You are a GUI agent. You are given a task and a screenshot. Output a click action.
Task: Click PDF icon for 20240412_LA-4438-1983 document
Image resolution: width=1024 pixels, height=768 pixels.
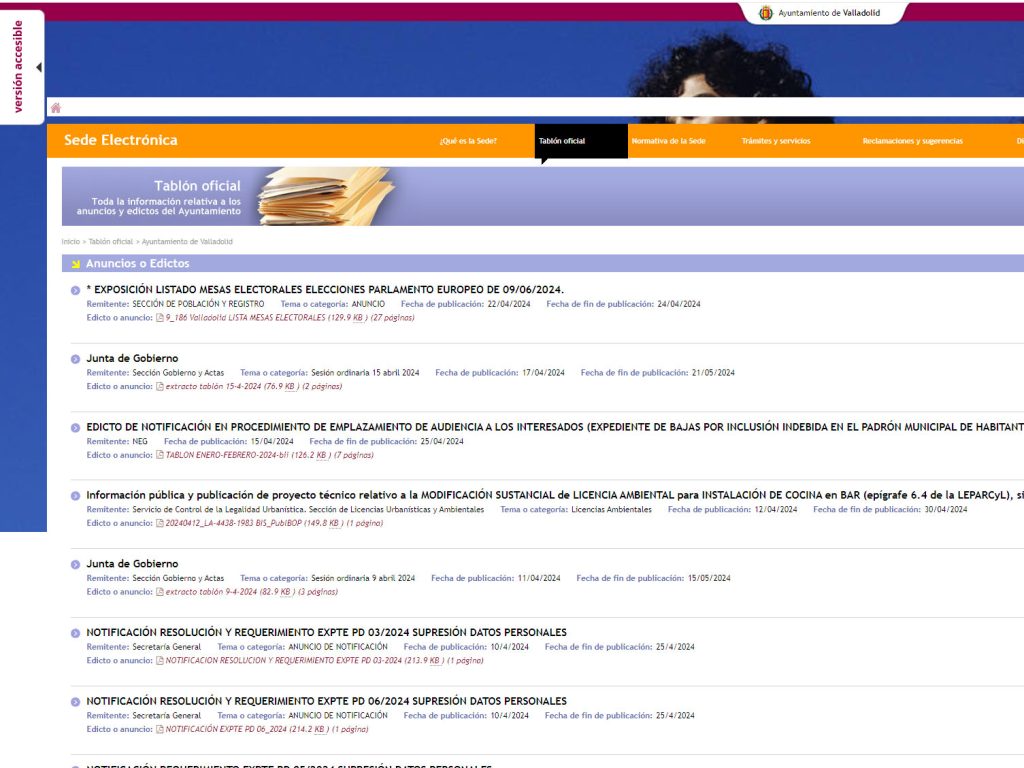click(160, 523)
